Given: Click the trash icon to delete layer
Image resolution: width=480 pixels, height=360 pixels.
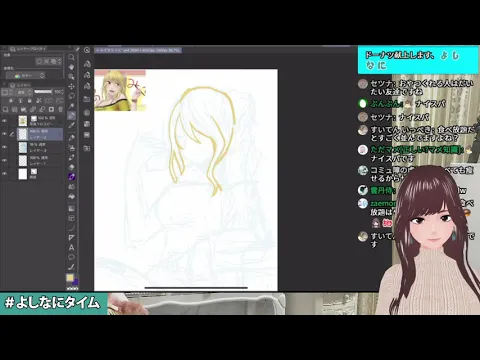Looking at the screenshot, I should tap(60, 109).
